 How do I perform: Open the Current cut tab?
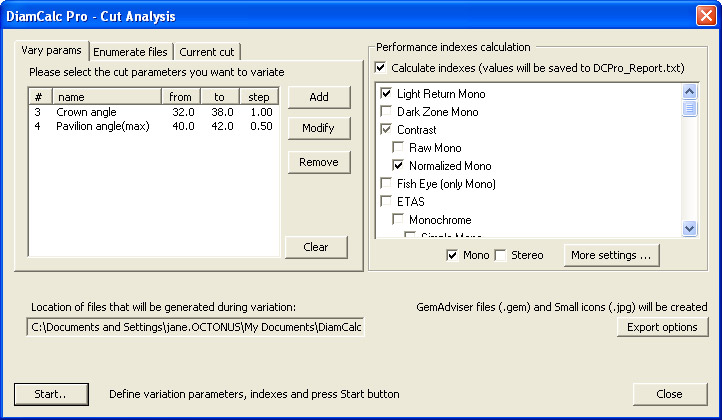[207, 52]
